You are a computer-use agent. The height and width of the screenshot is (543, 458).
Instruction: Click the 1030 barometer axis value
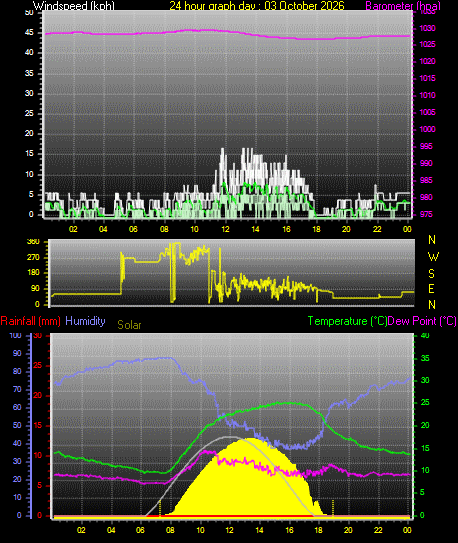[428, 28]
